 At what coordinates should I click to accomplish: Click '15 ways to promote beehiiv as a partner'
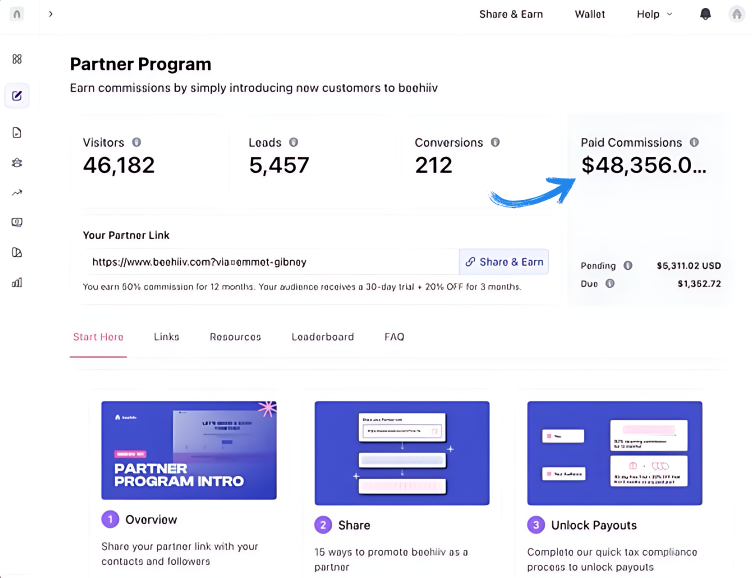(391, 559)
